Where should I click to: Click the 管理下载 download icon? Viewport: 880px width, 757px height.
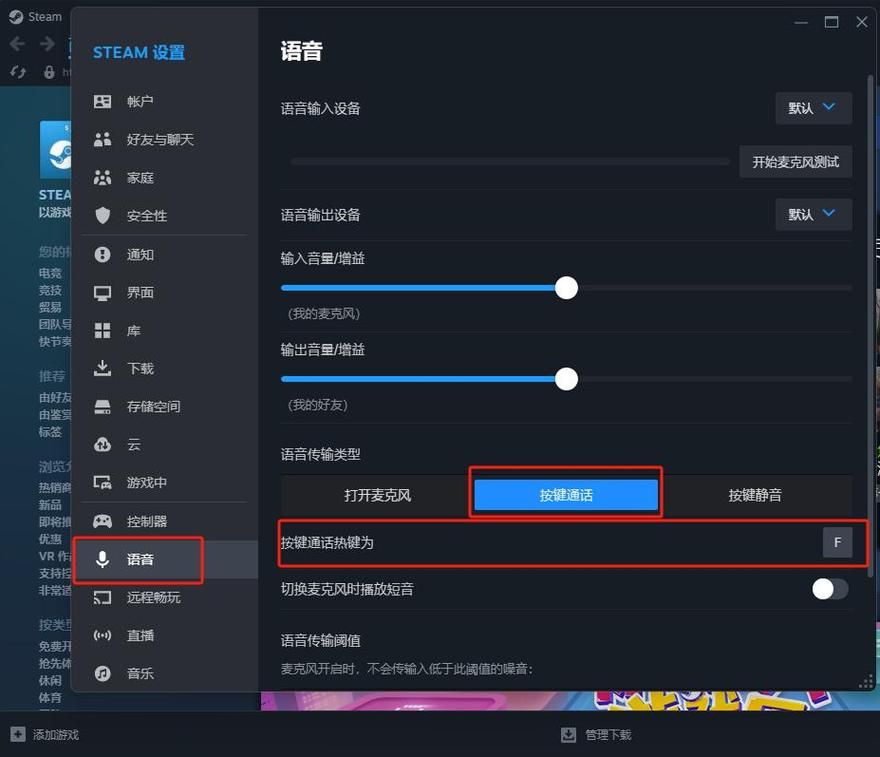pyautogui.click(x=569, y=735)
